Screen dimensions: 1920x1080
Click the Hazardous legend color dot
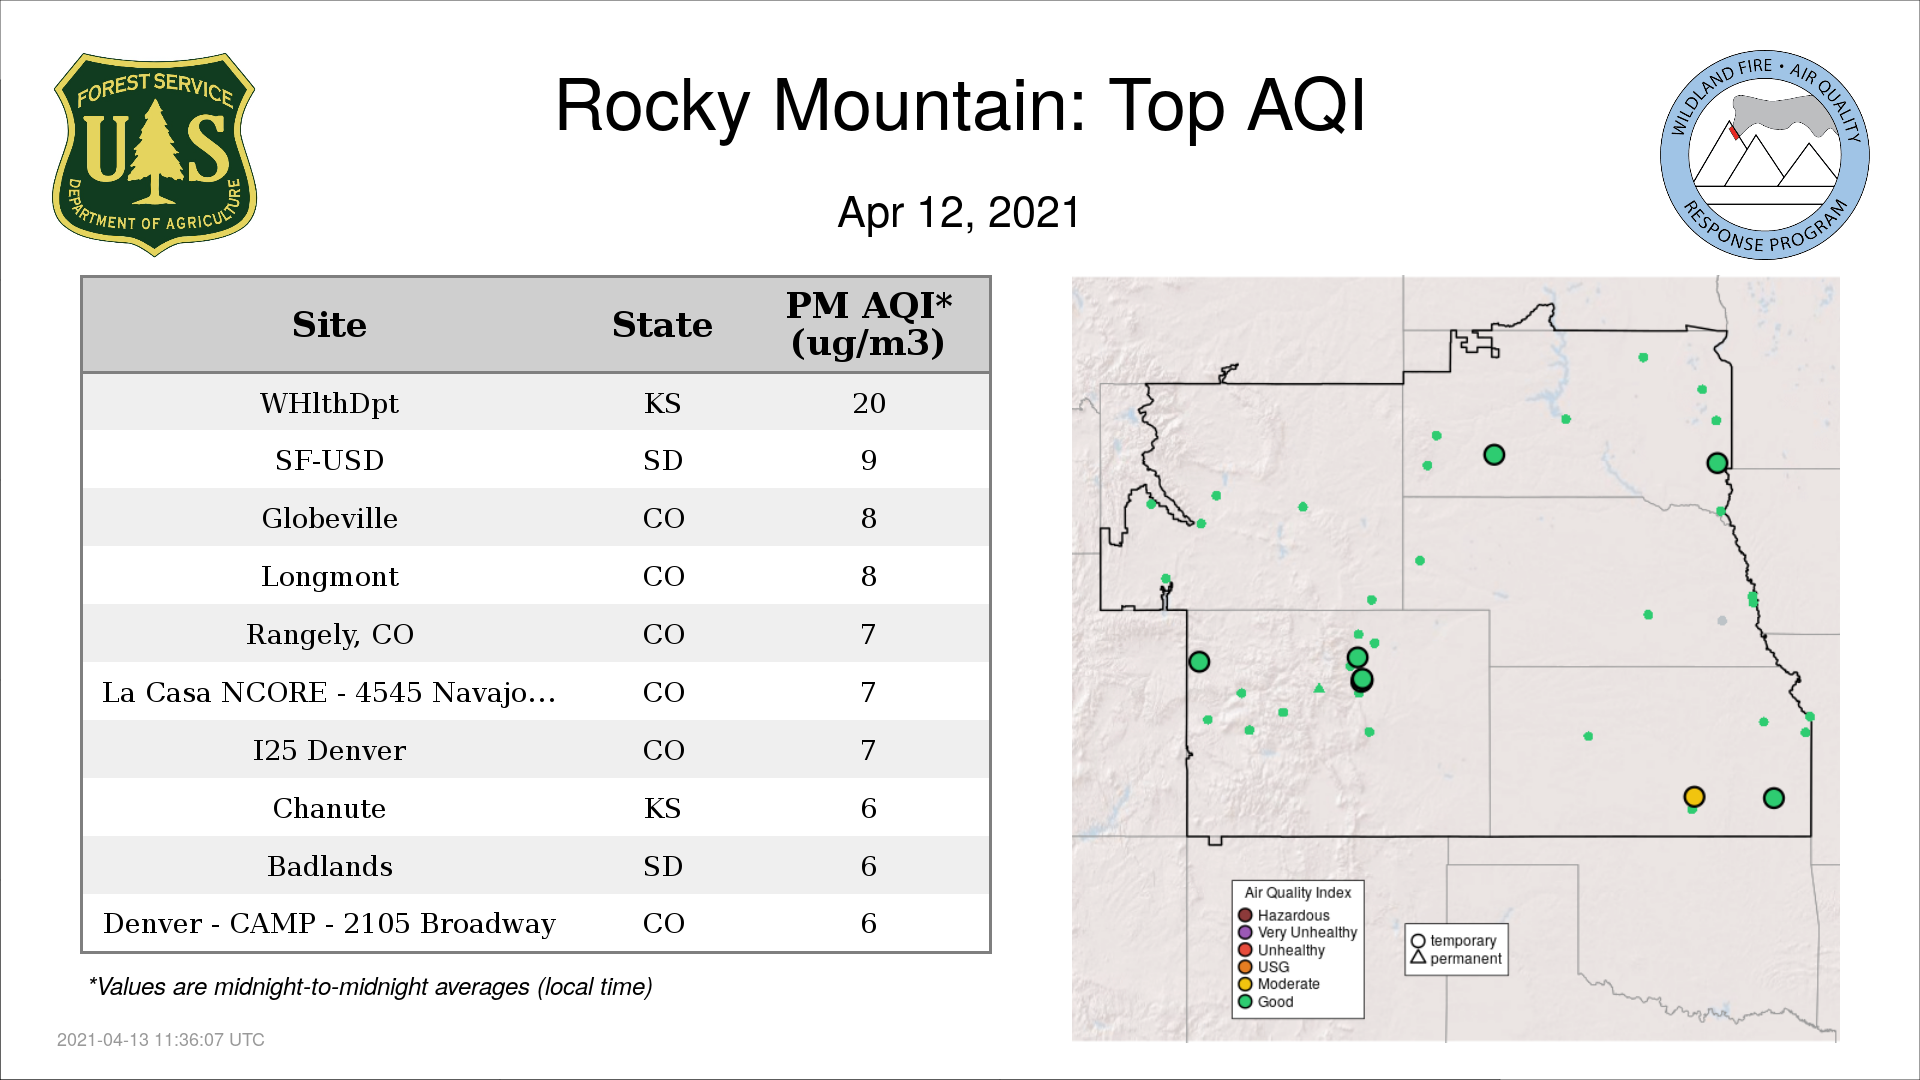point(1245,915)
